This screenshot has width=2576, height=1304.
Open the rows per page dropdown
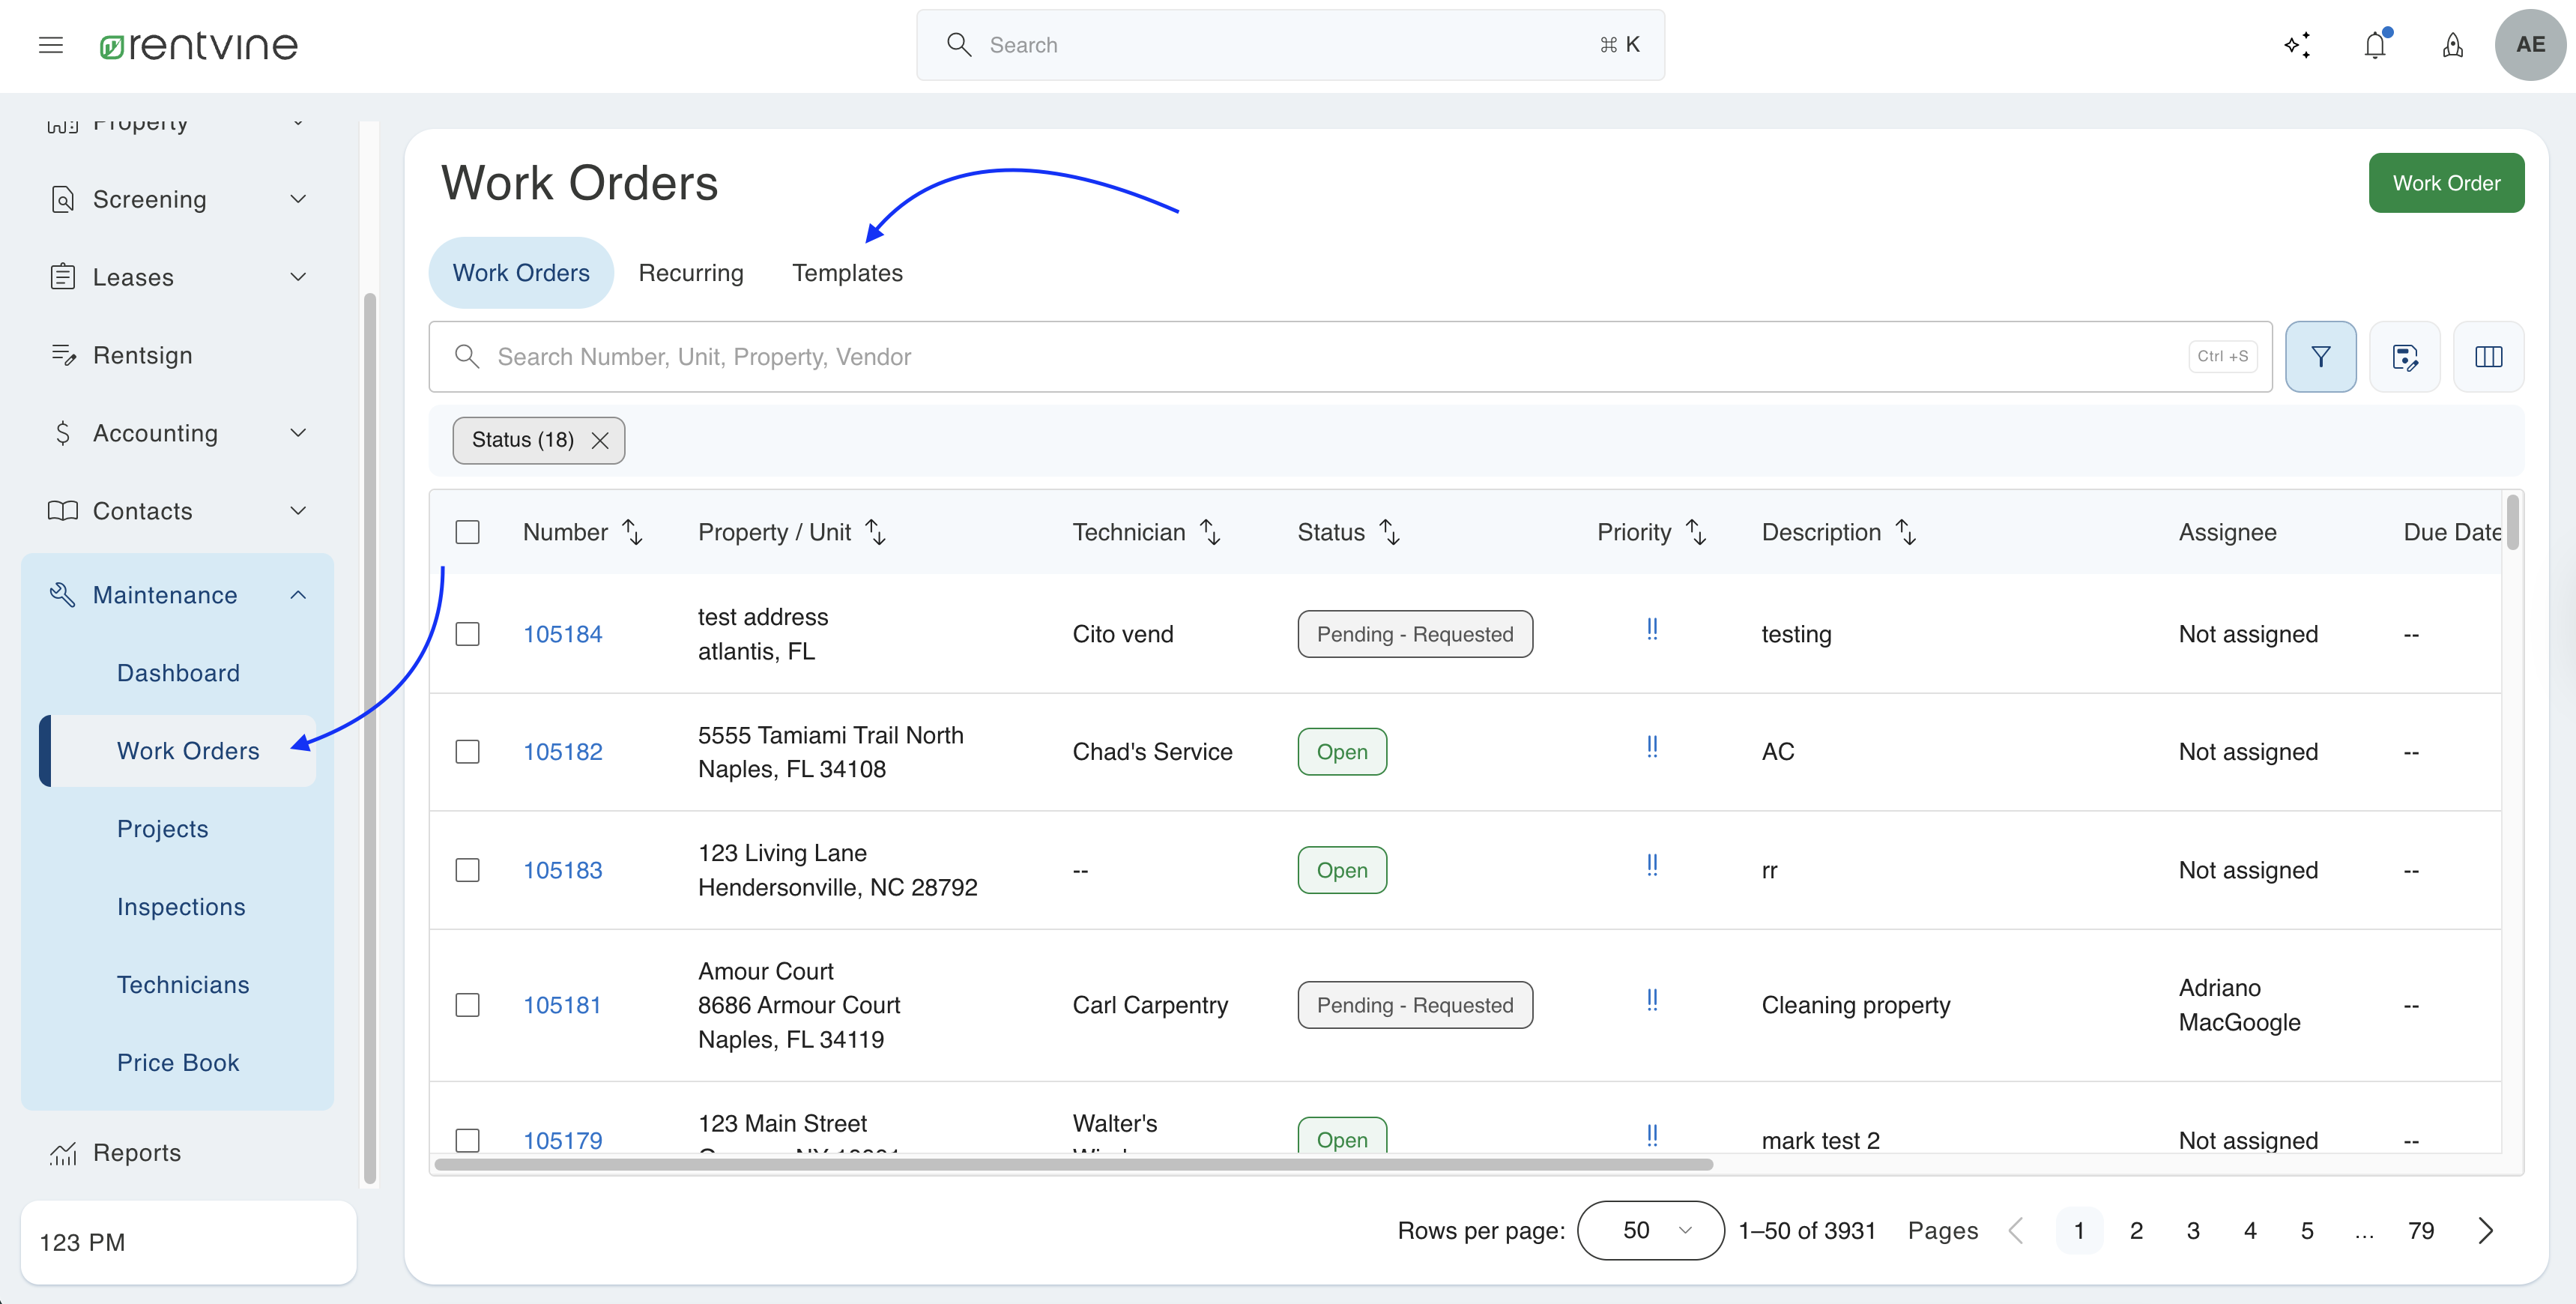[1650, 1230]
